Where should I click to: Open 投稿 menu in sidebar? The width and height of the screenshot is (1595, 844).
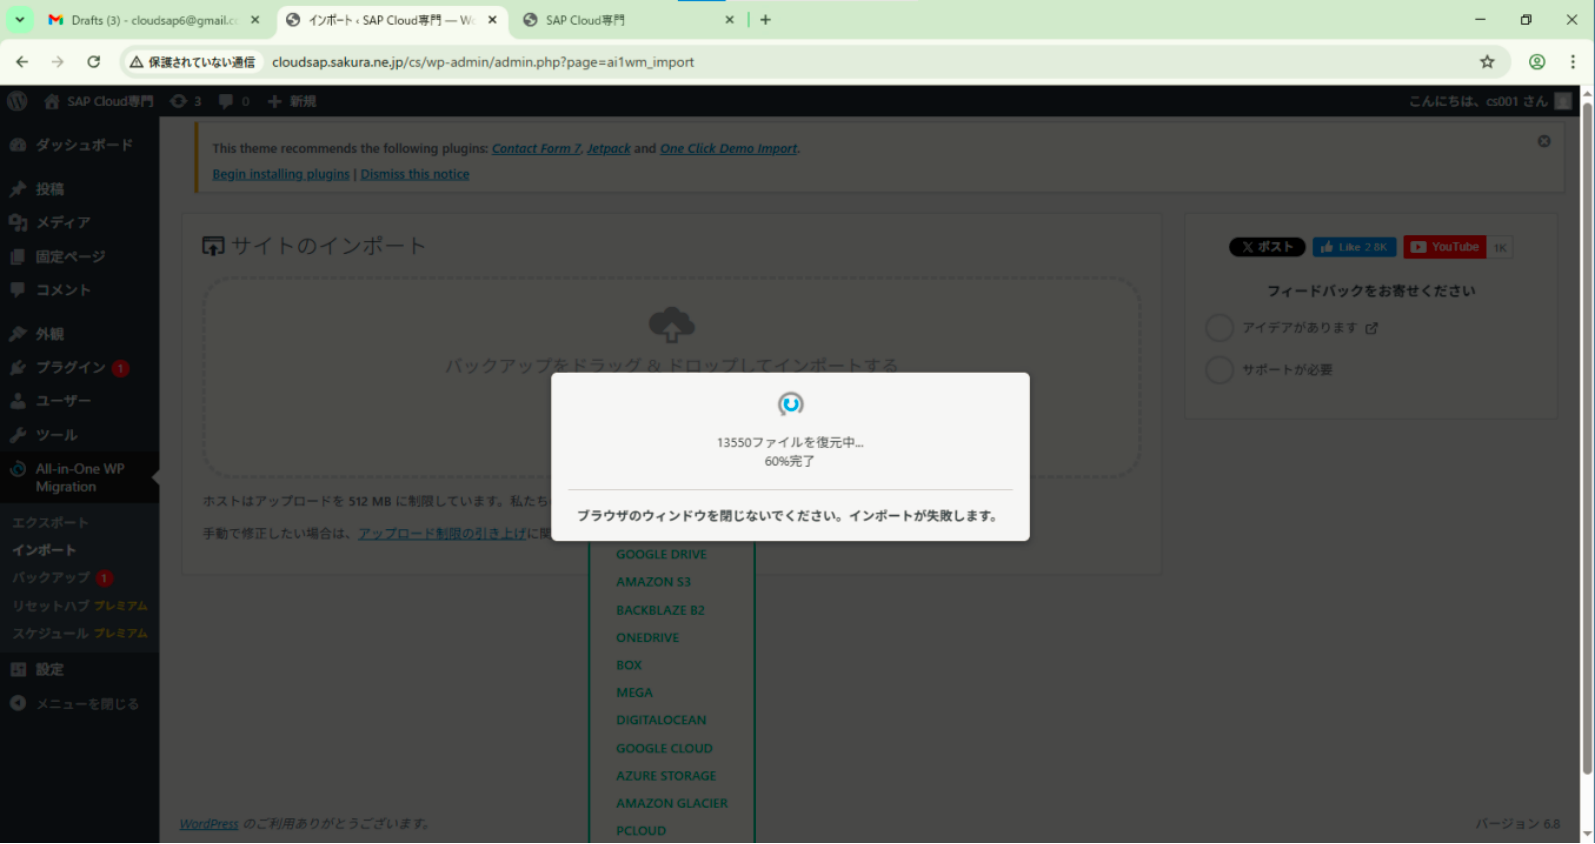point(79,189)
